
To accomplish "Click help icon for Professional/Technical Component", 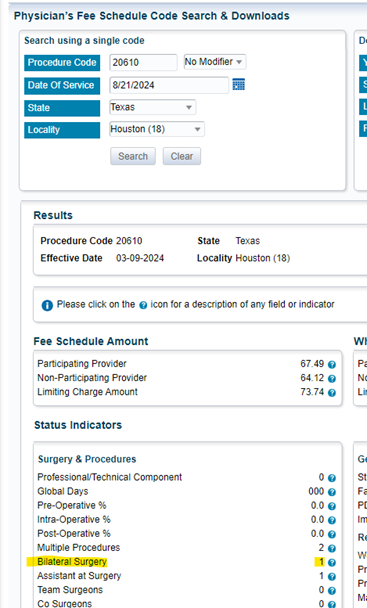I will click(x=332, y=478).
